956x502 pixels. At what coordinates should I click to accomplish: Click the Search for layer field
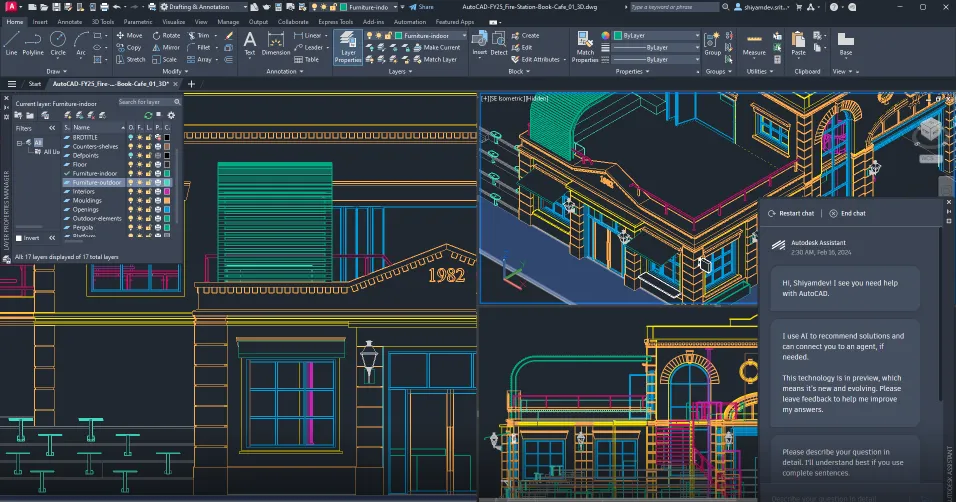(x=149, y=102)
